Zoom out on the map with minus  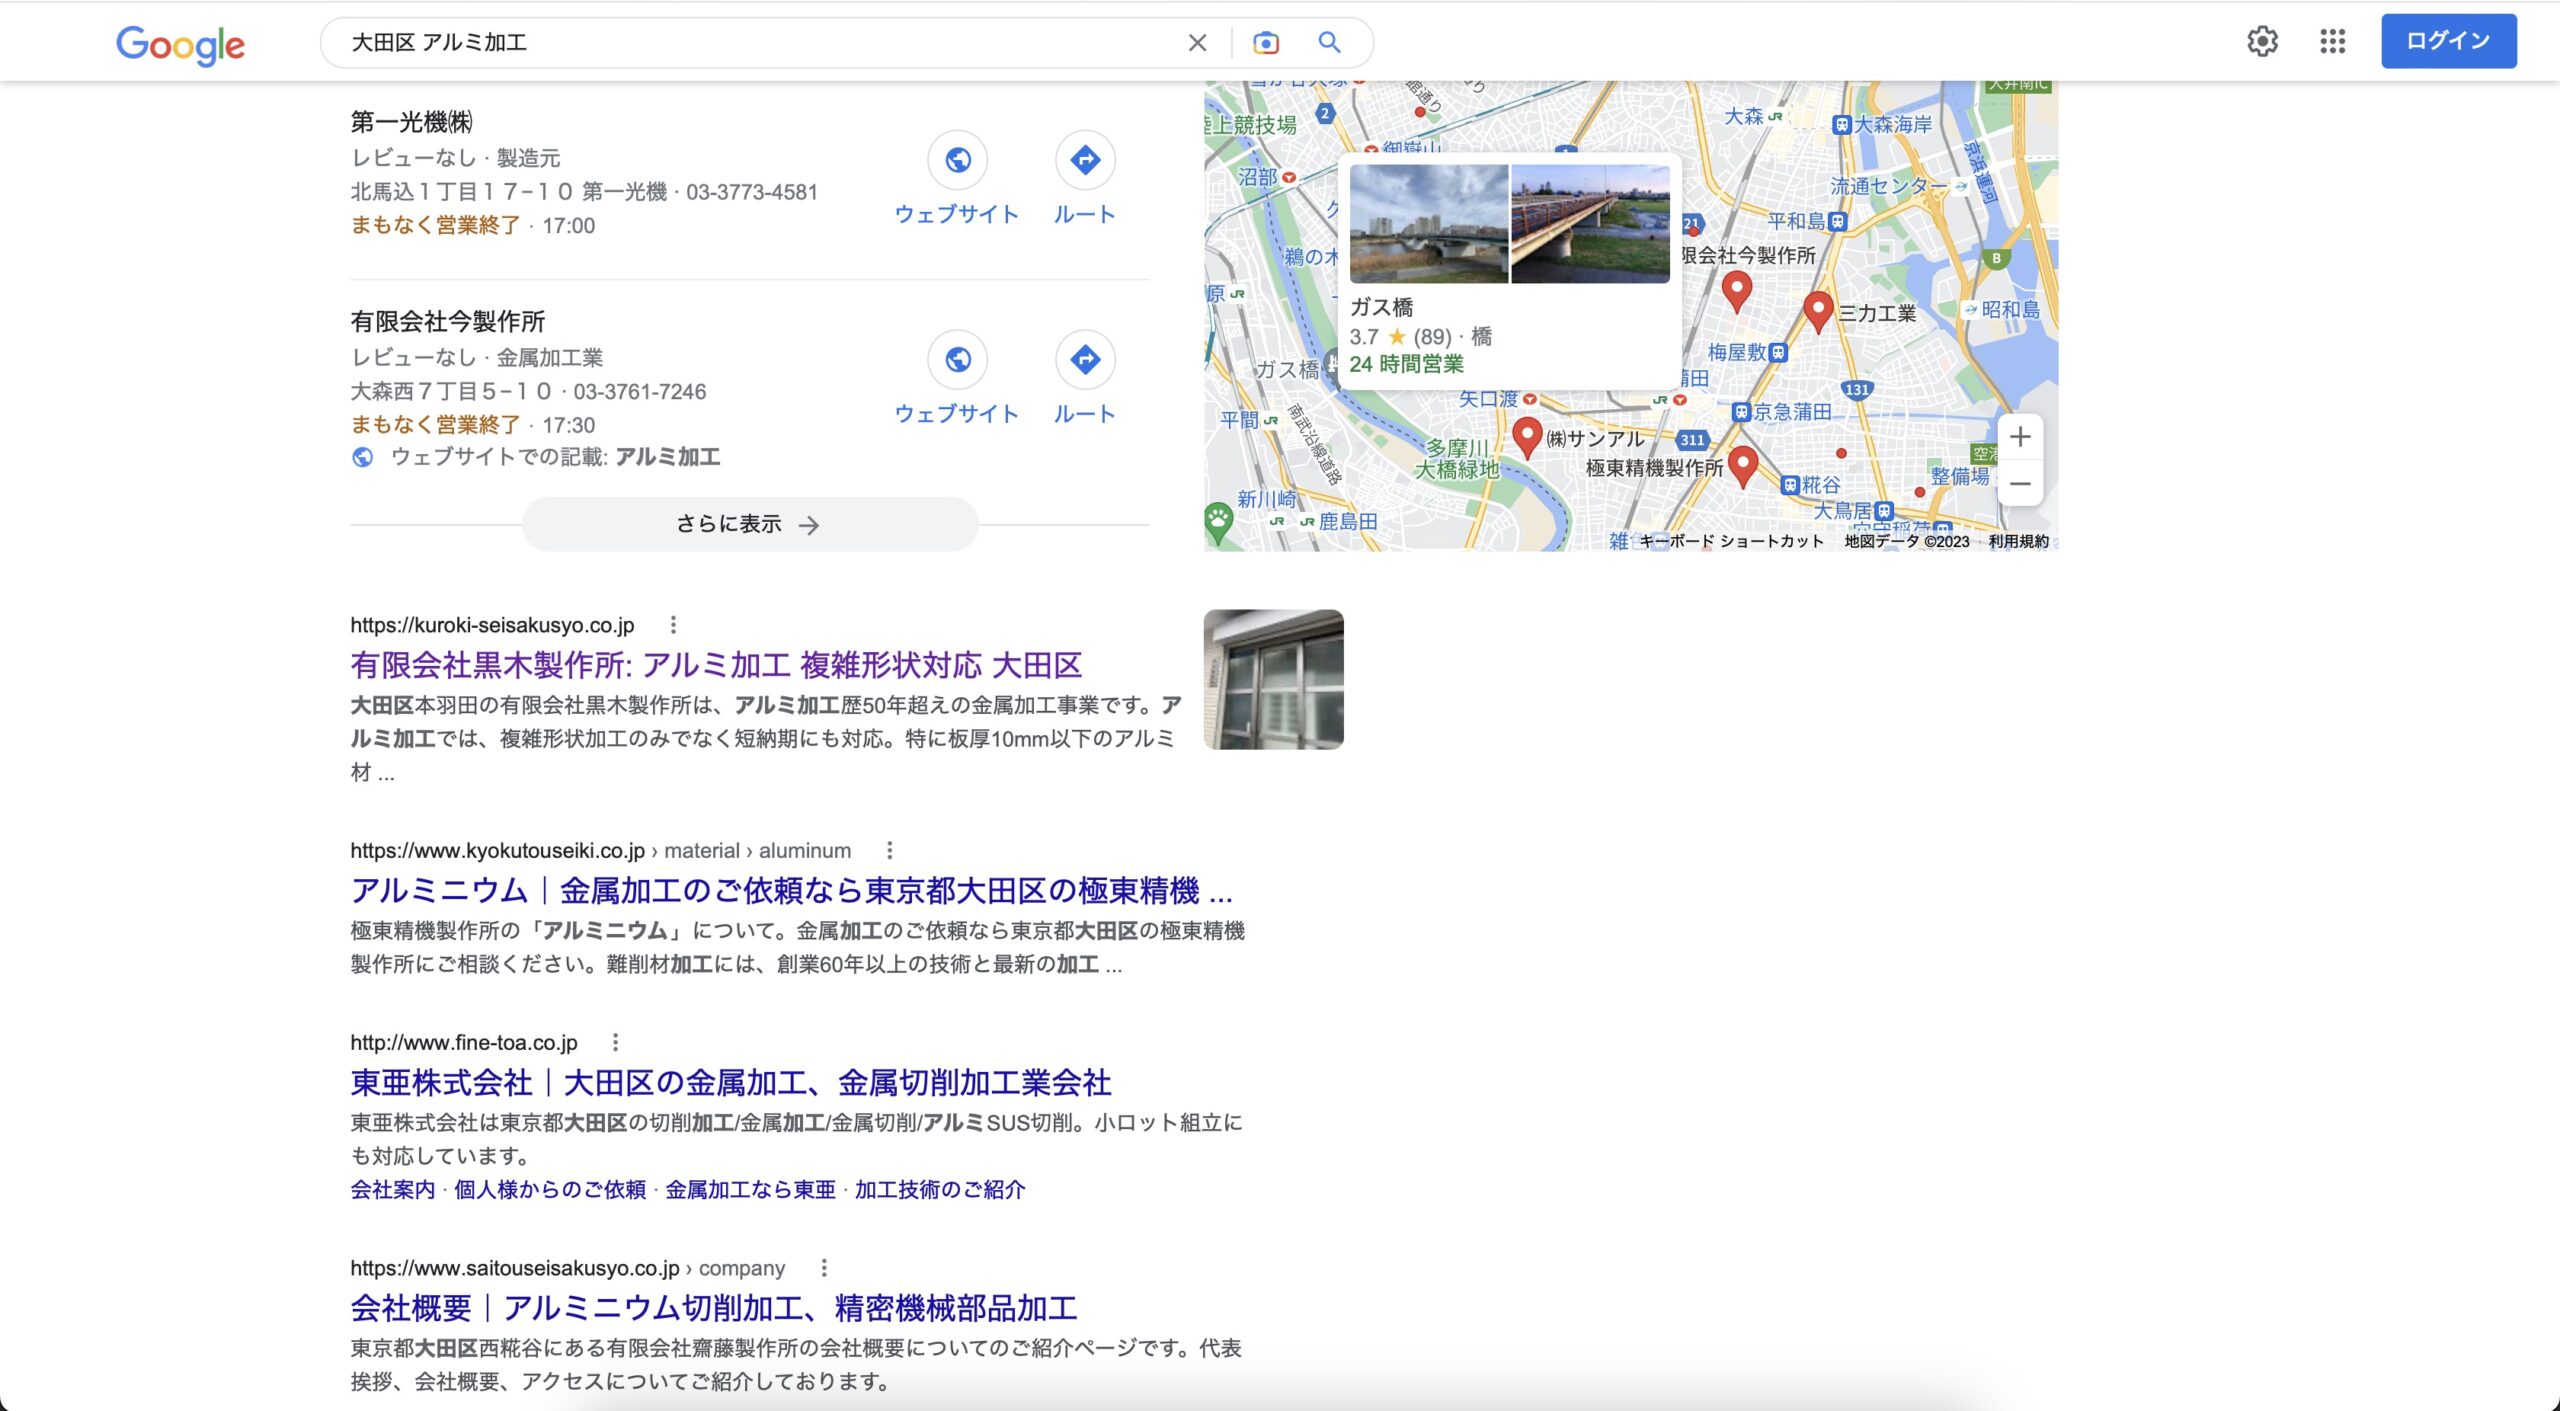pyautogui.click(x=2020, y=484)
